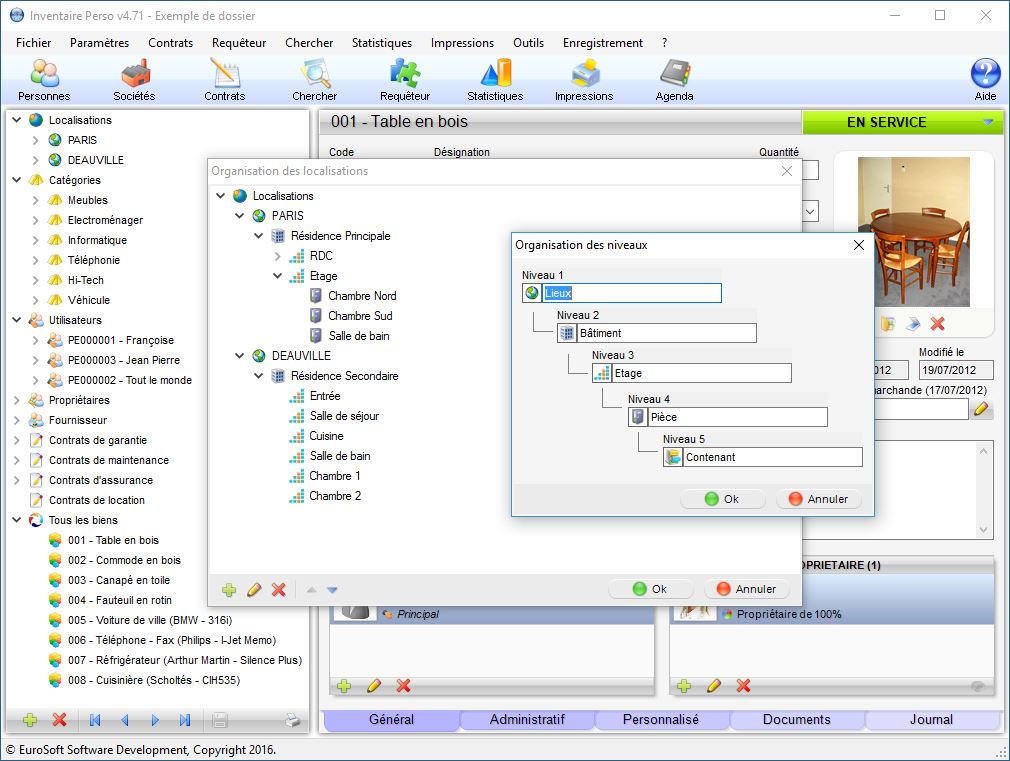The image size is (1010, 761).
Task: Click the Impressions printer icon
Action: coord(584,76)
